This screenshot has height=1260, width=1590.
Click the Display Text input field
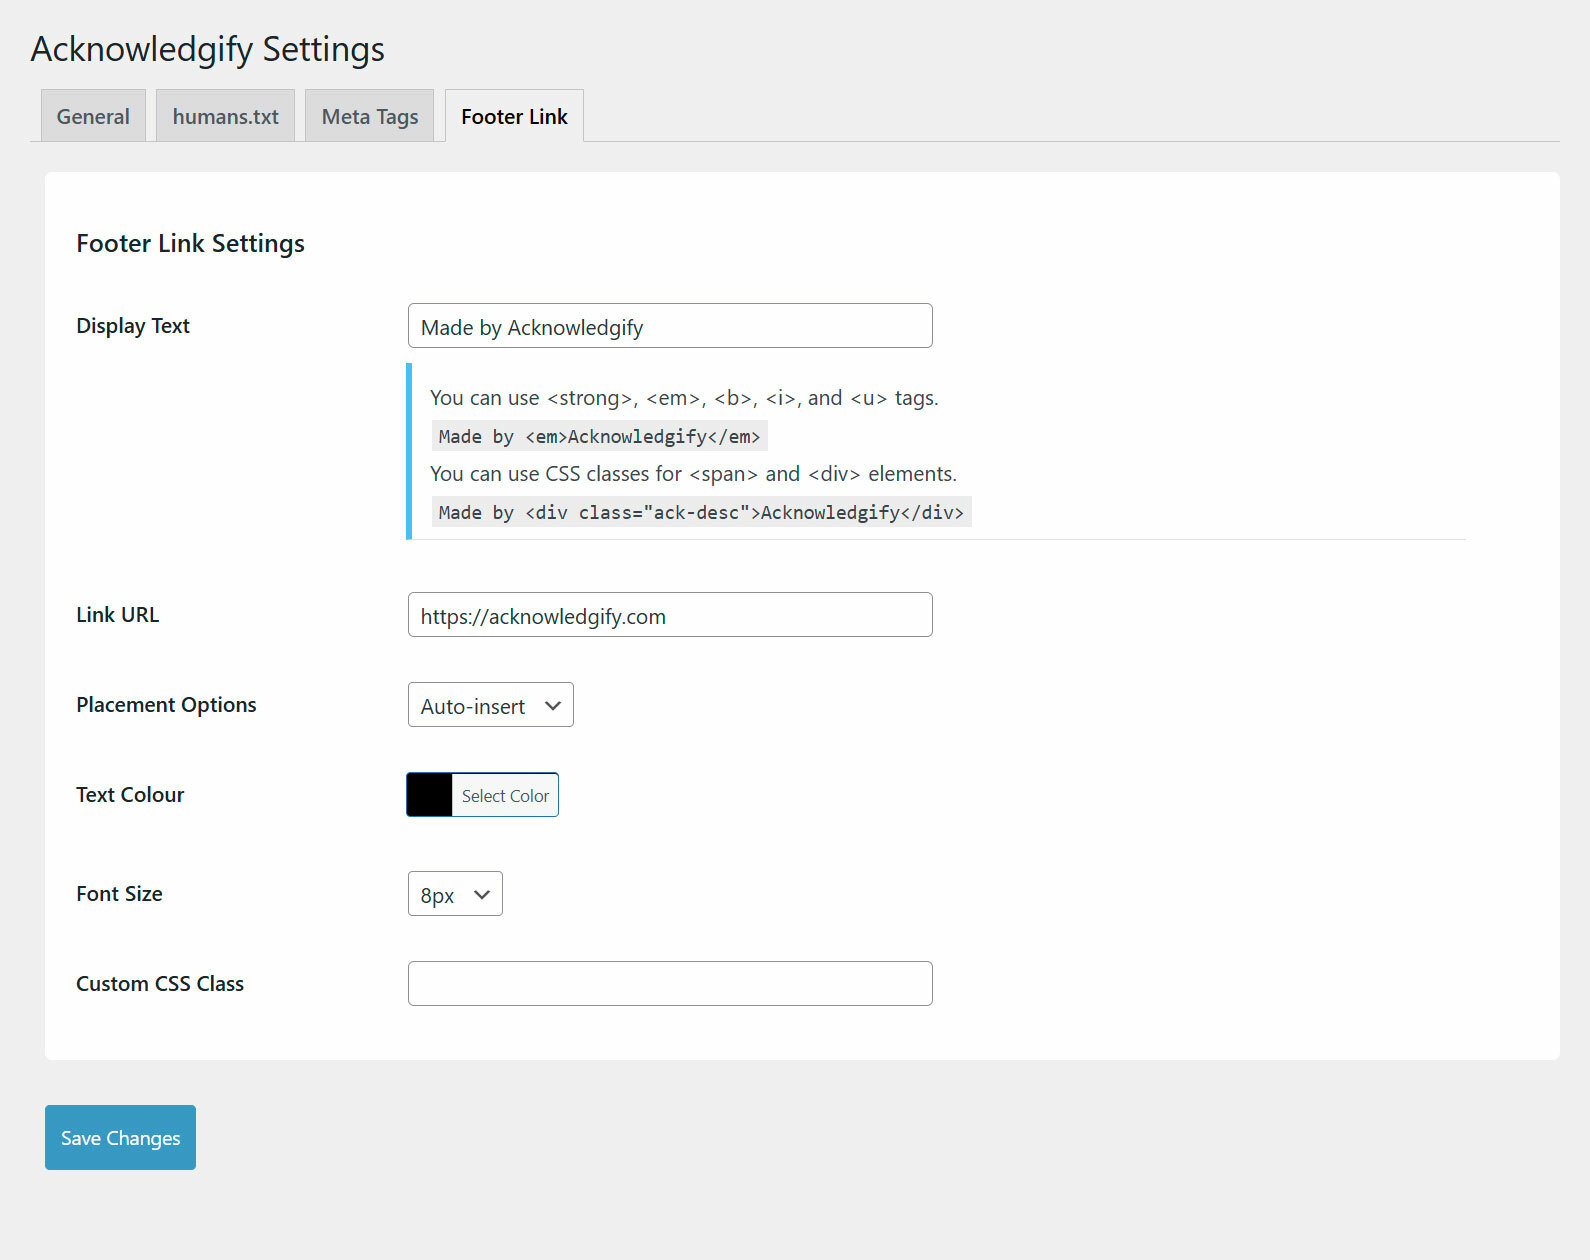point(670,326)
